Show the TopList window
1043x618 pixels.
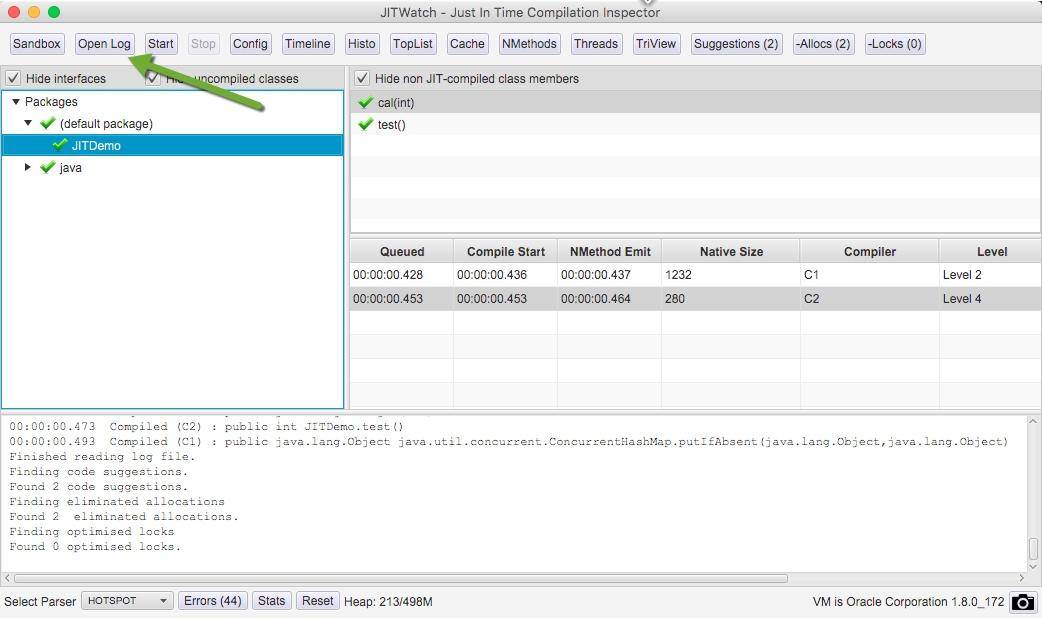click(x=413, y=44)
